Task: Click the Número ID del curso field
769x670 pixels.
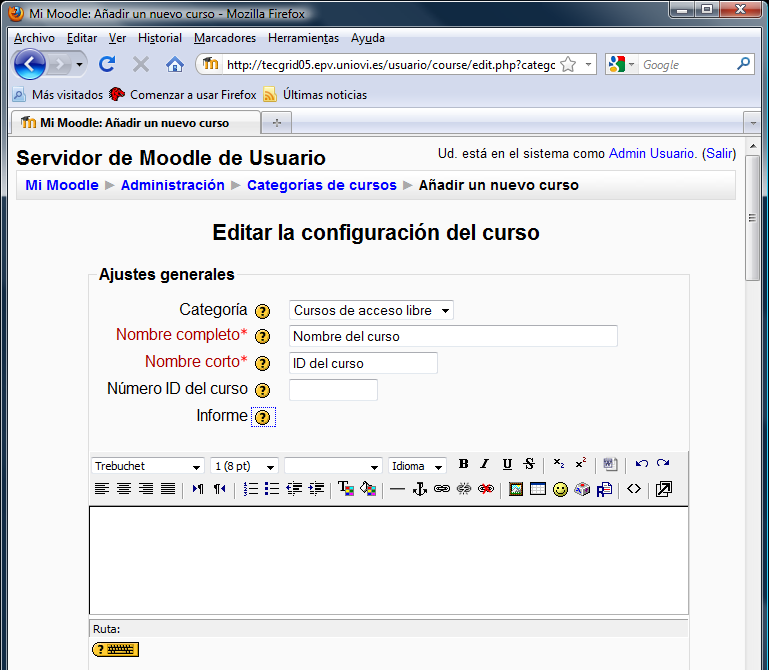Action: tap(333, 390)
